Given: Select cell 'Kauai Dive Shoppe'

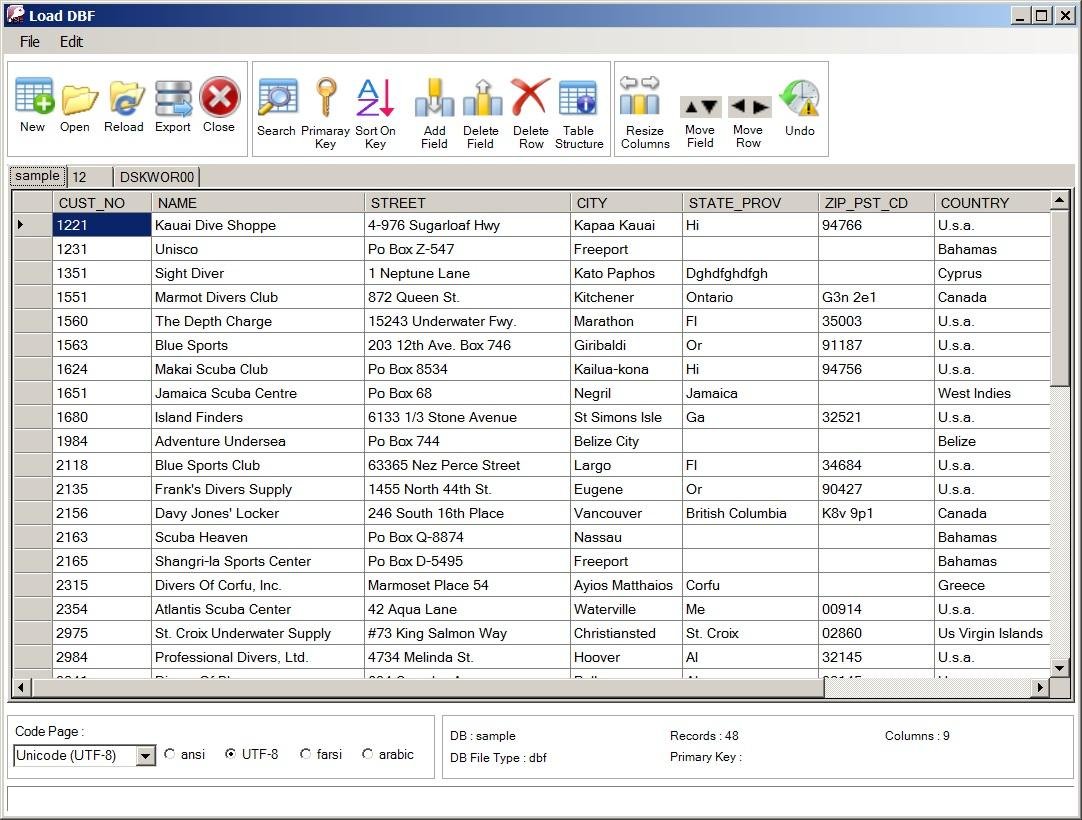Looking at the screenshot, I should 257,225.
